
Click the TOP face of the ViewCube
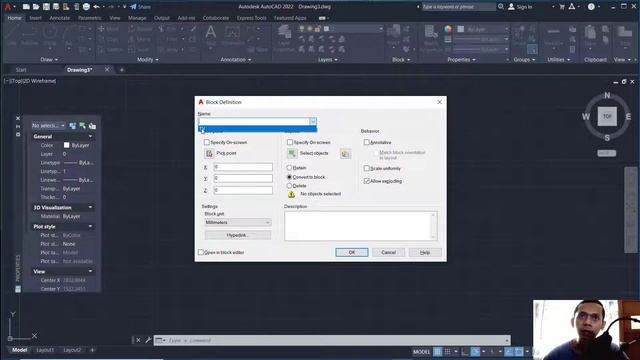coord(607,116)
